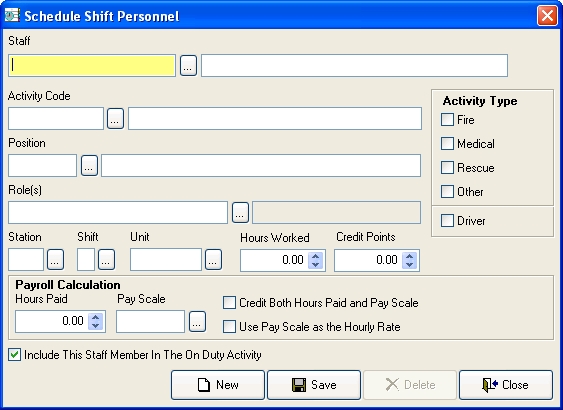This screenshot has width=563, height=410.
Task: Enable Use Pay Scale as the Hourly Rate
Action: pos(229,327)
